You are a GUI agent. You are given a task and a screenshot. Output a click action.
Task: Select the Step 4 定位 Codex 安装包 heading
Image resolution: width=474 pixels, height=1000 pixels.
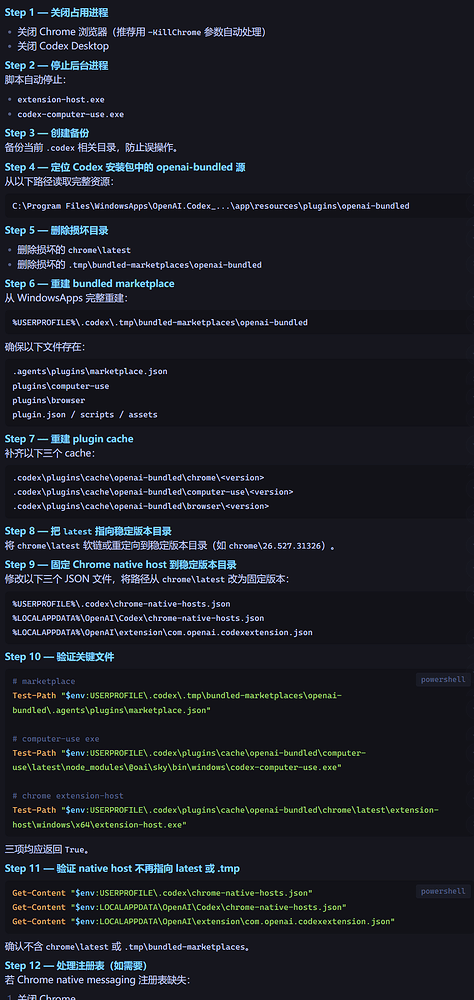[x=125, y=167]
